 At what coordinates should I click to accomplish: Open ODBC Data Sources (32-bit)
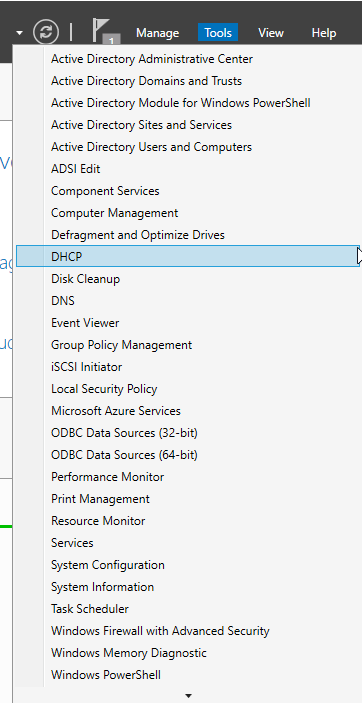pyautogui.click(x=188, y=433)
